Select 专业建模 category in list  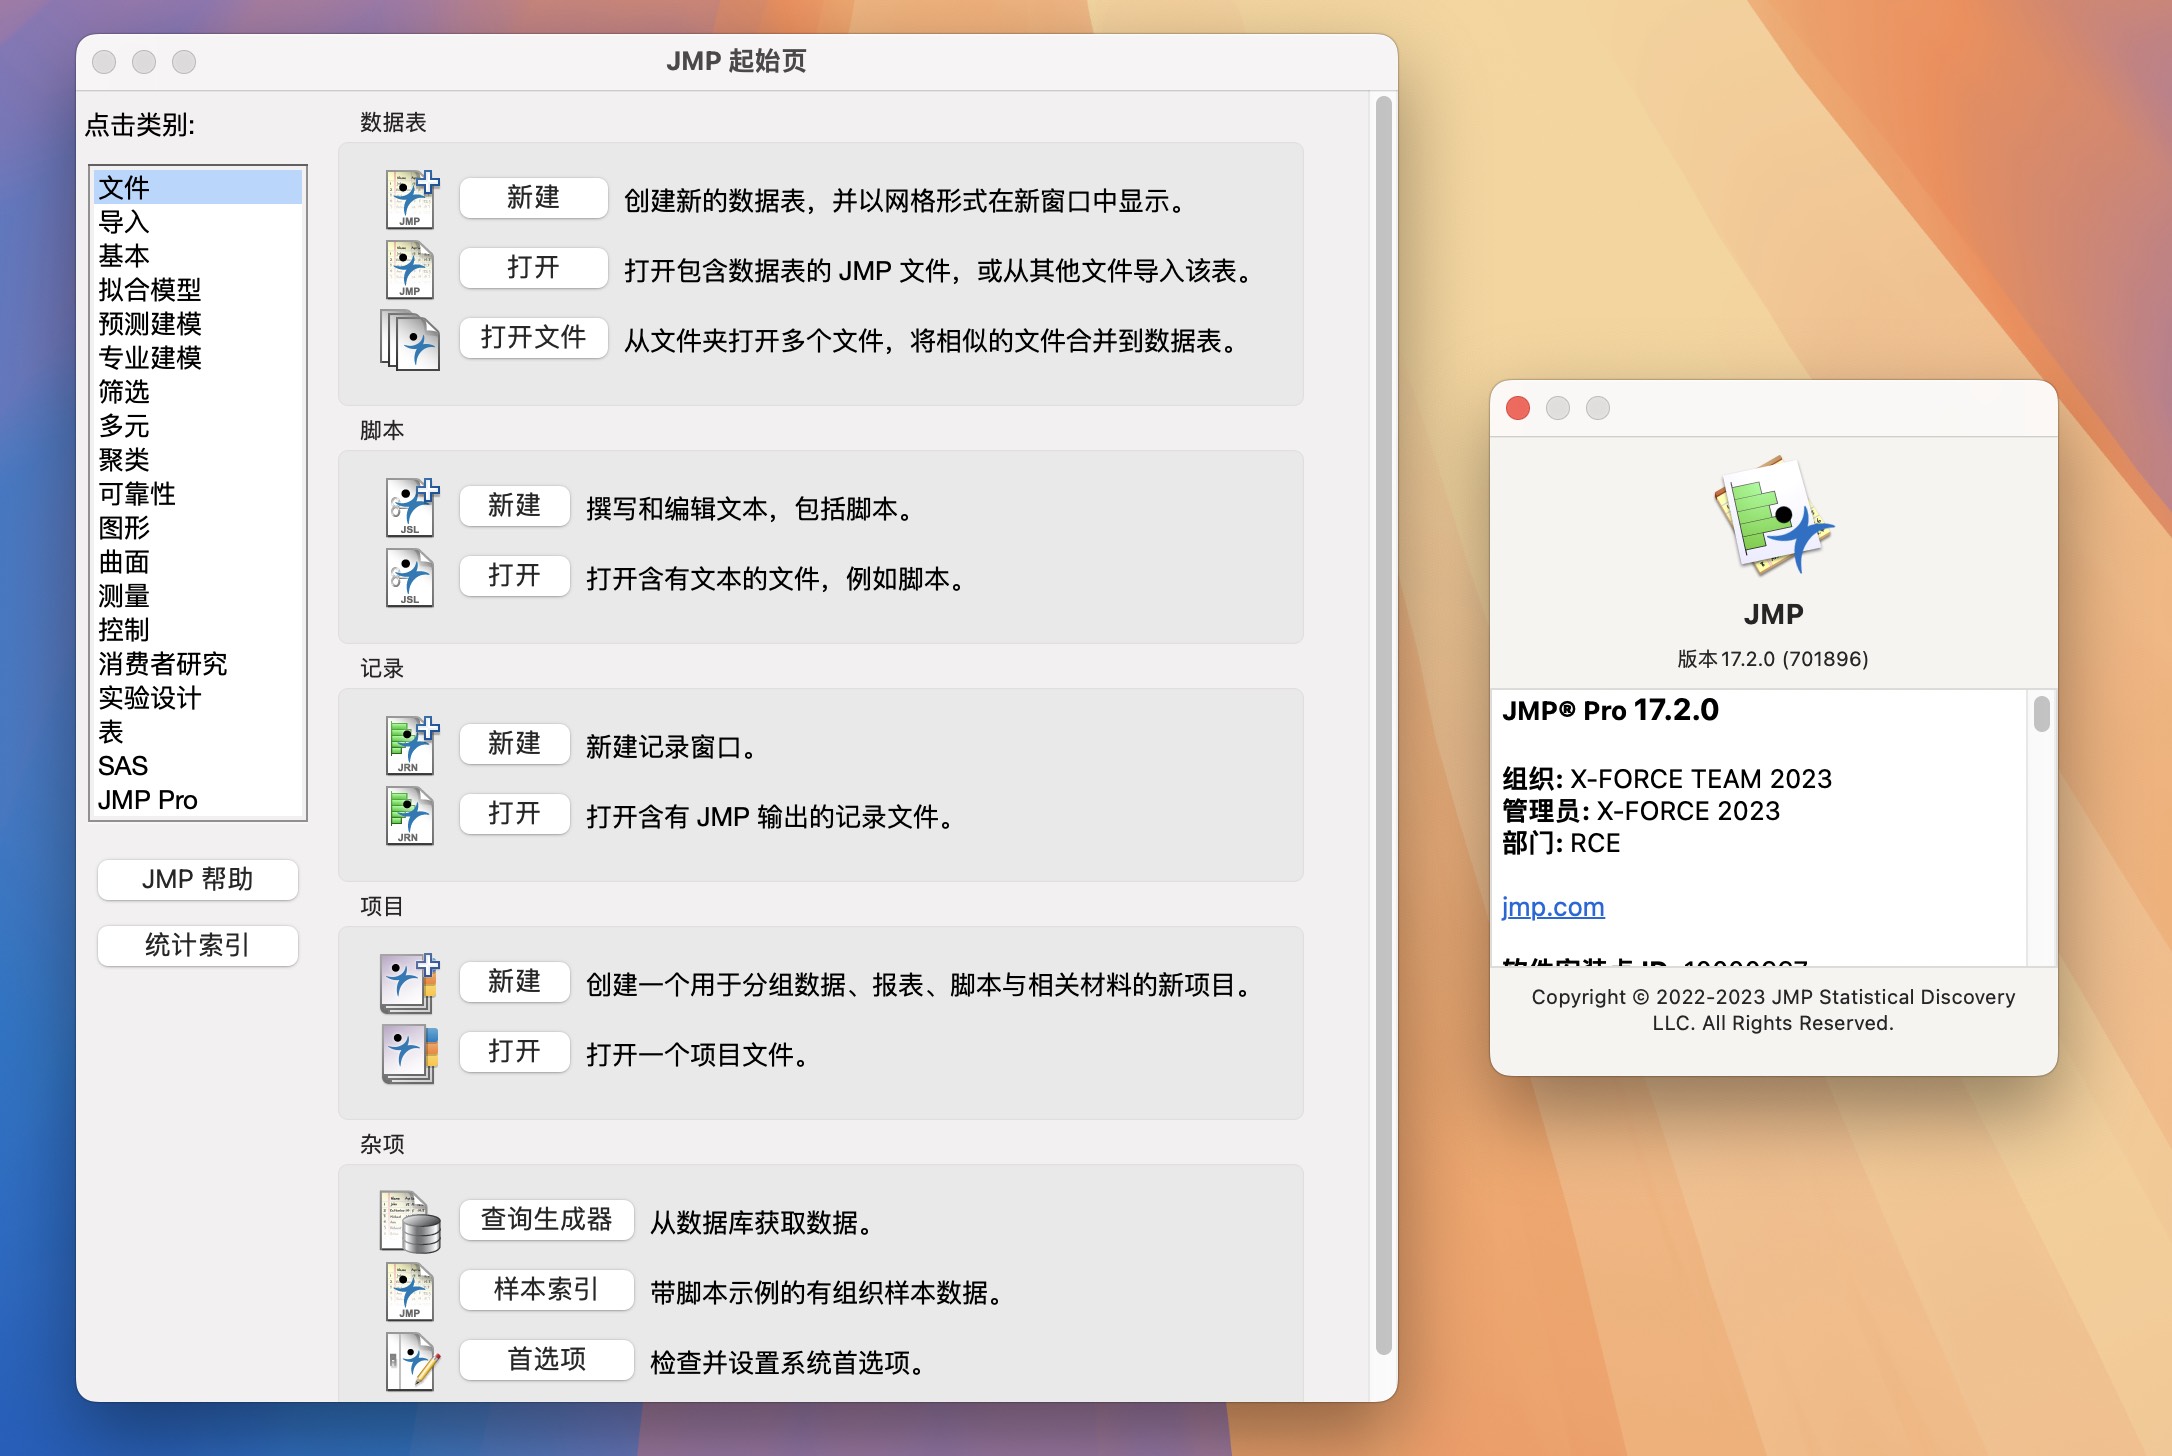click(198, 357)
